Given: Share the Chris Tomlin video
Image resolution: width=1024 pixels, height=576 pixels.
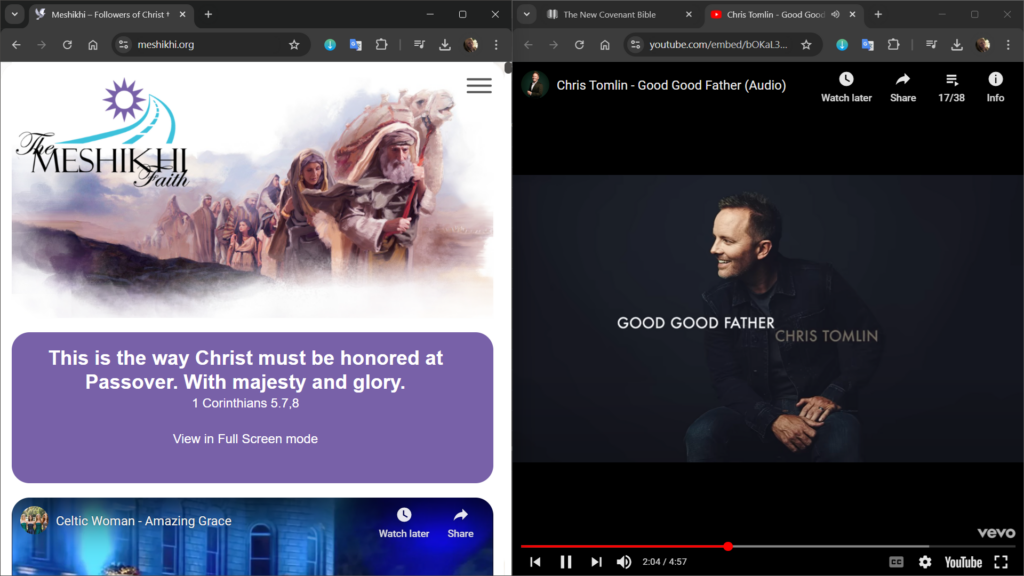Looking at the screenshot, I should (x=903, y=87).
